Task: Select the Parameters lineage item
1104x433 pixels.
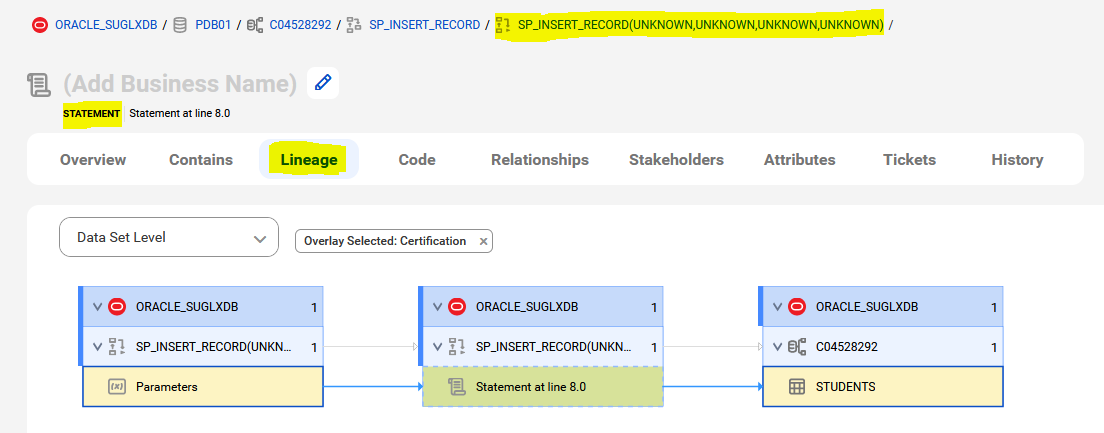Action: pyautogui.click(x=203, y=387)
